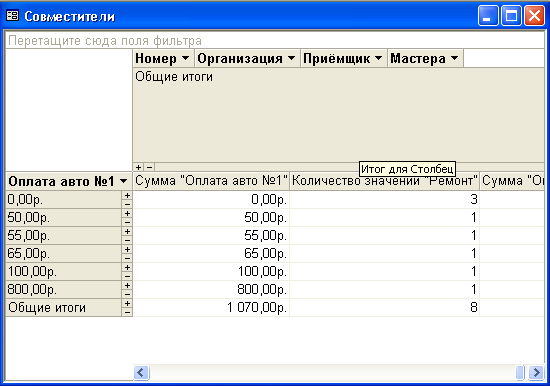The image size is (550, 386).
Task: Click the horizontal scrollbar left arrow
Action: pos(141,372)
